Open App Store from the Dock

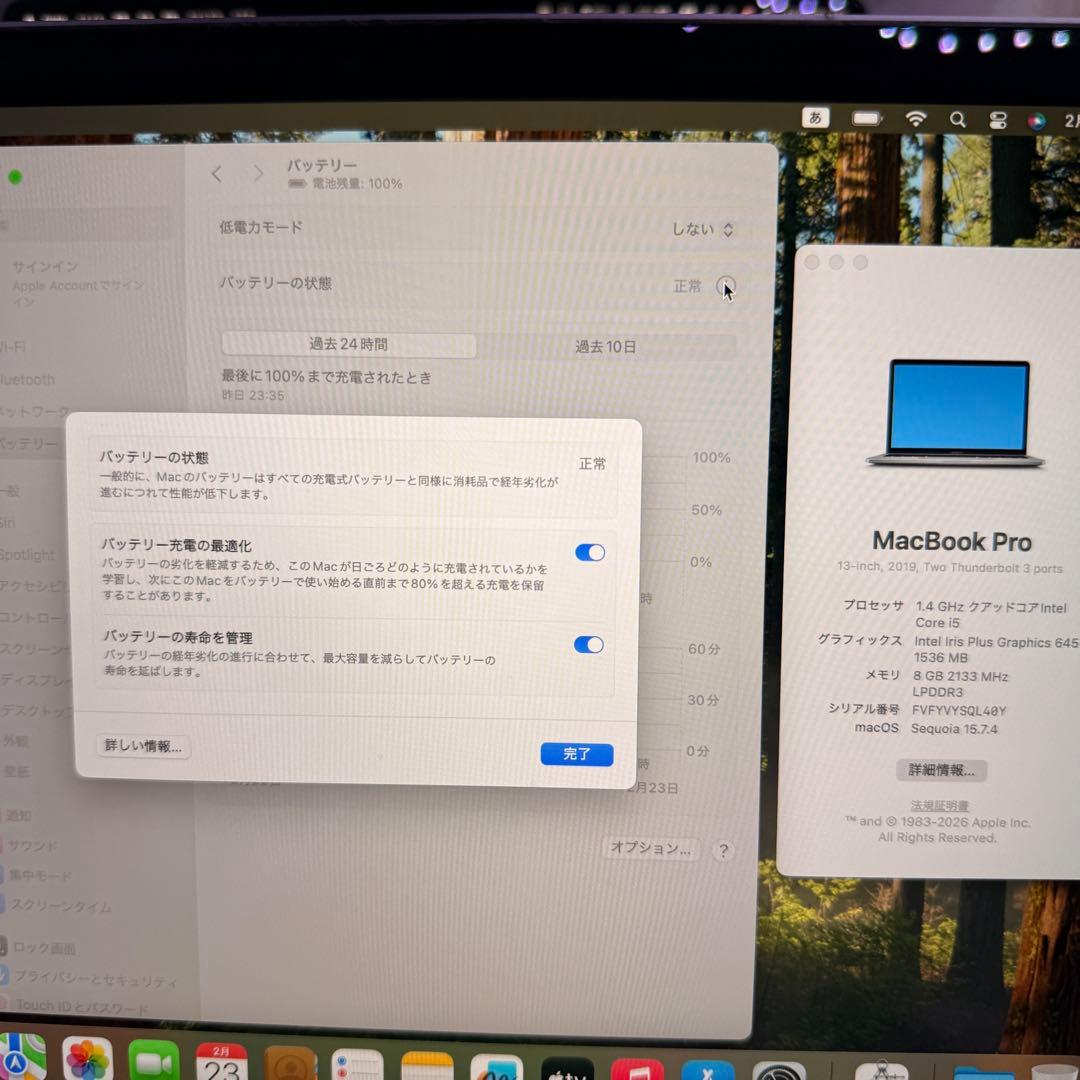pos(708,1070)
